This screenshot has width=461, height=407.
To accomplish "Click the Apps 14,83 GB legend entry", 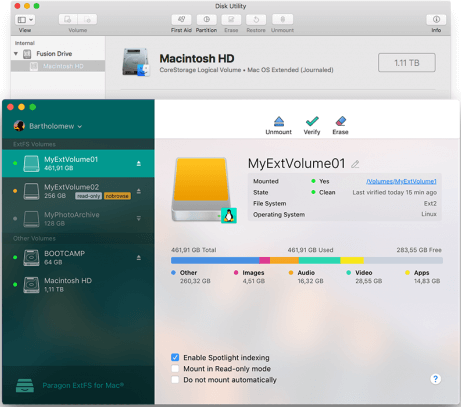I will (422, 277).
